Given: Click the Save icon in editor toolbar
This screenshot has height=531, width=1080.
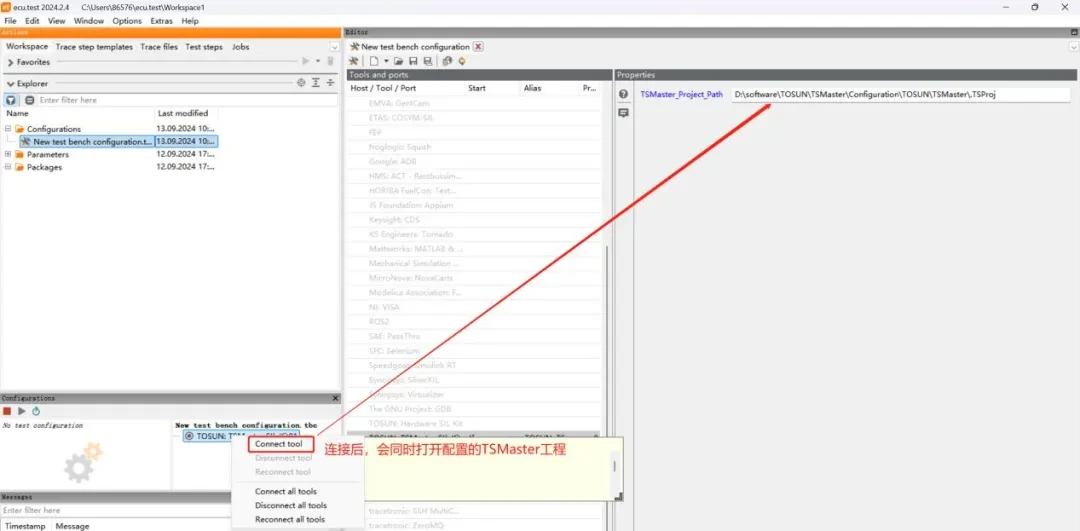Looking at the screenshot, I should [415, 61].
